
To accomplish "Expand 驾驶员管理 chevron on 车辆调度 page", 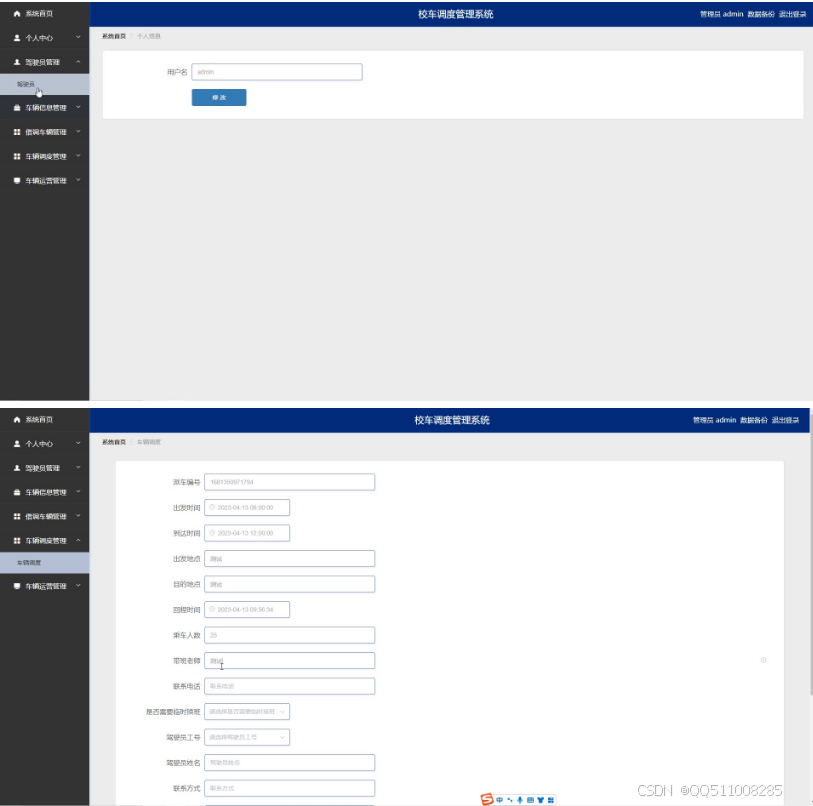I will 78,467.
